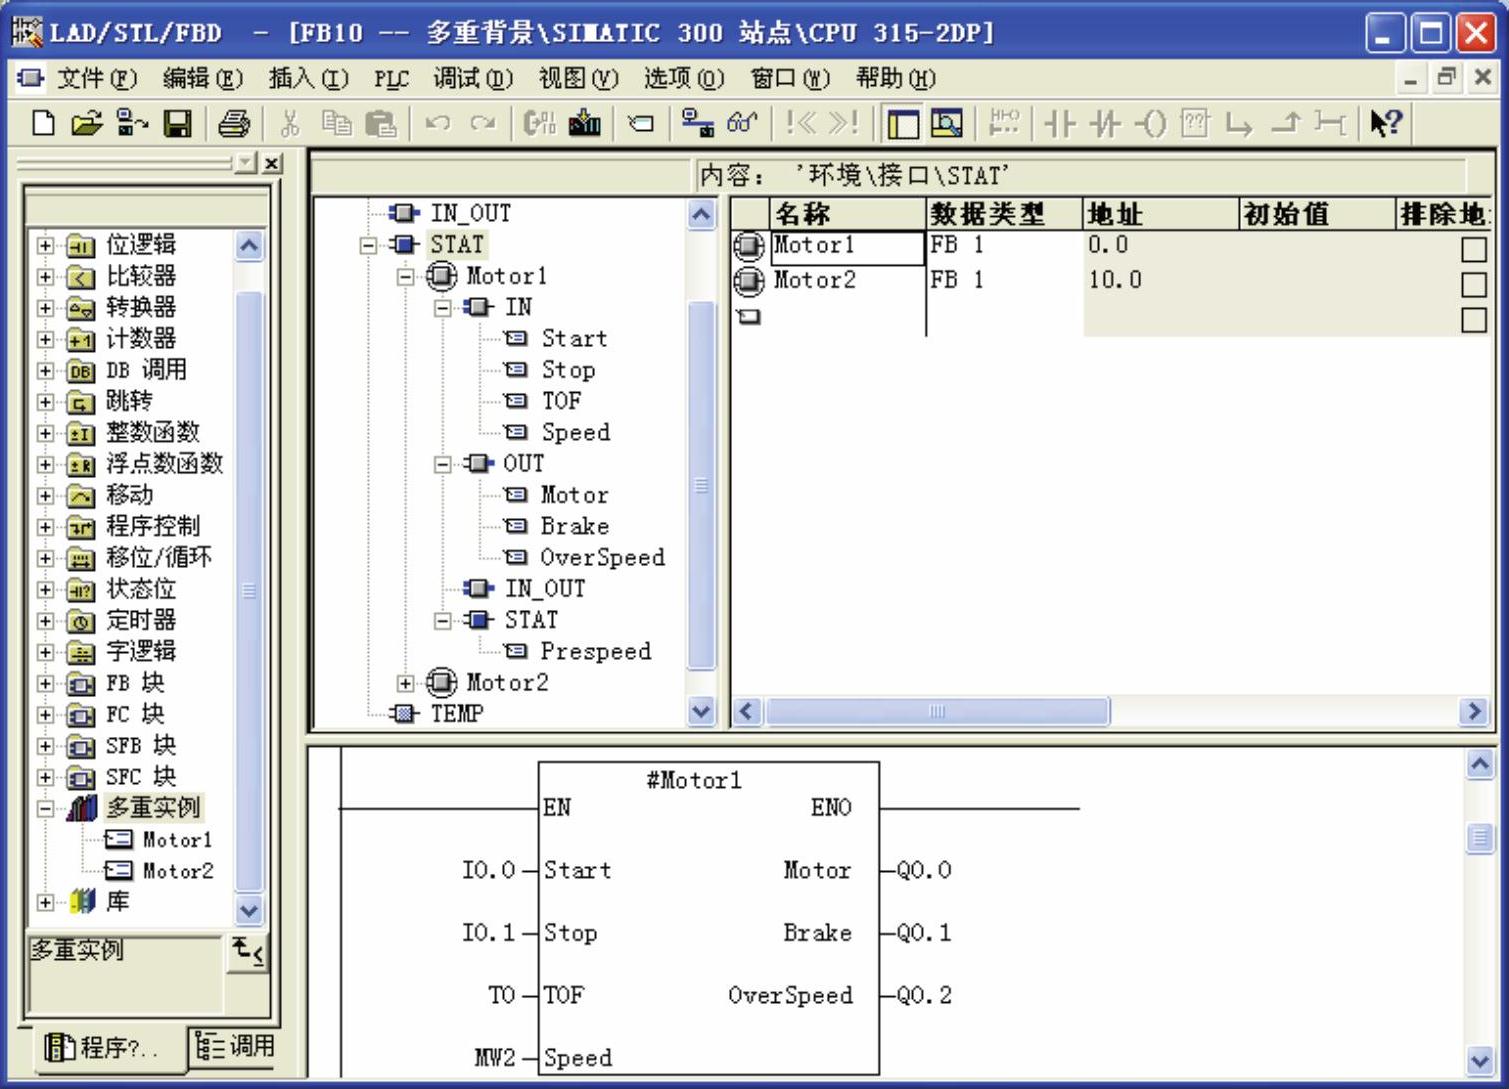Open the 文件(F) menu
The height and width of the screenshot is (1089, 1509).
pyautogui.click(x=96, y=78)
